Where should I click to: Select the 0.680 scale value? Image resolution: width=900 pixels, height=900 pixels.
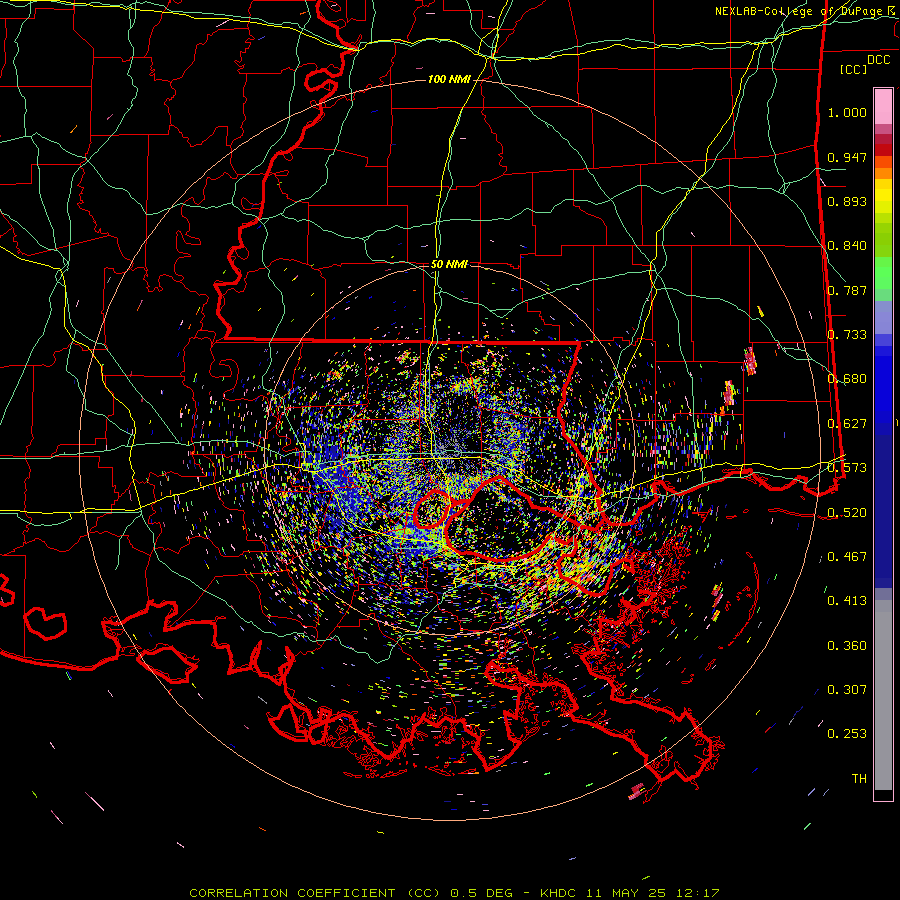click(x=847, y=379)
